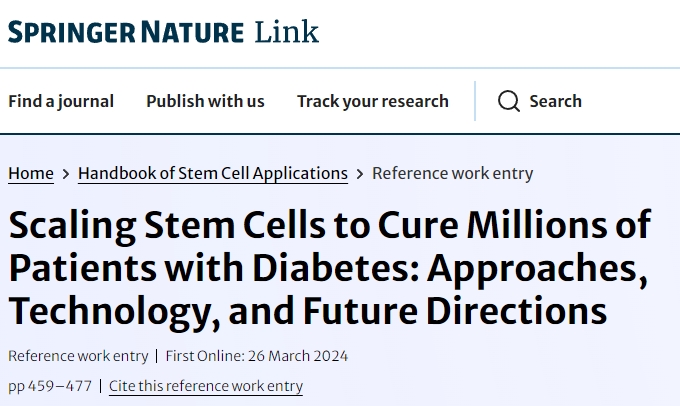
Task: Go to 'Track your research'
Action: coord(372,101)
